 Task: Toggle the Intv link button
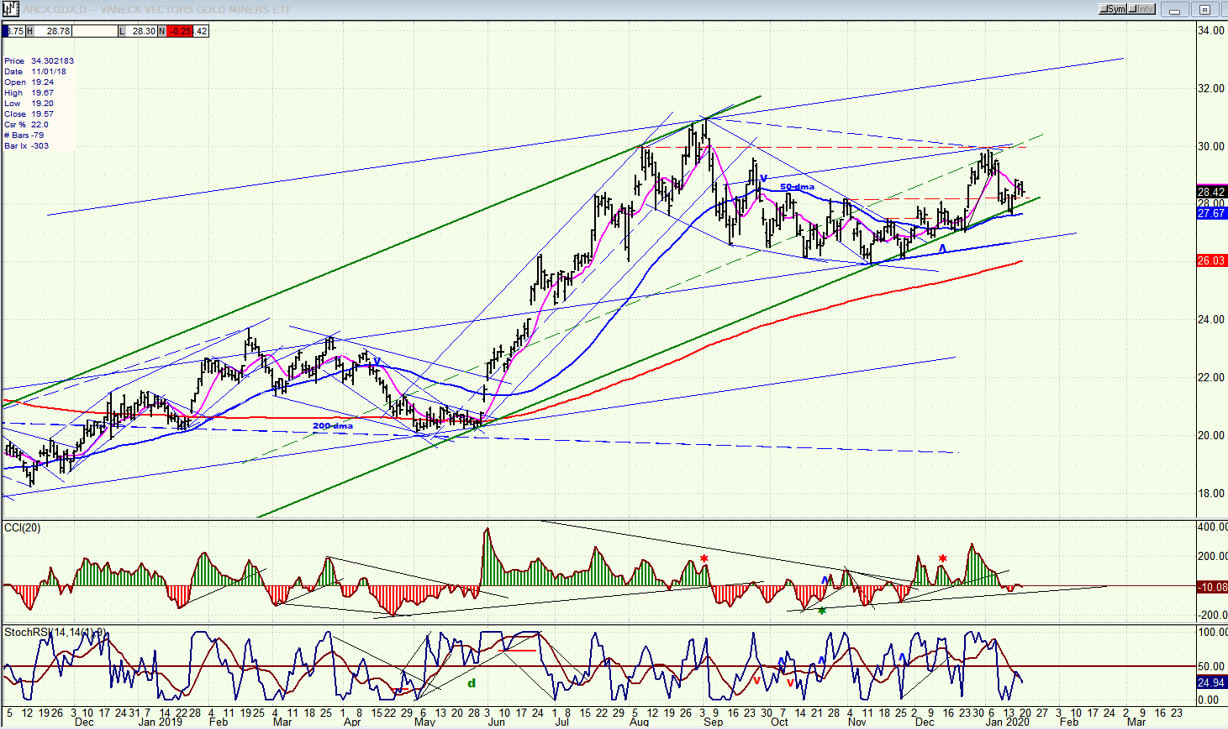(1143, 10)
